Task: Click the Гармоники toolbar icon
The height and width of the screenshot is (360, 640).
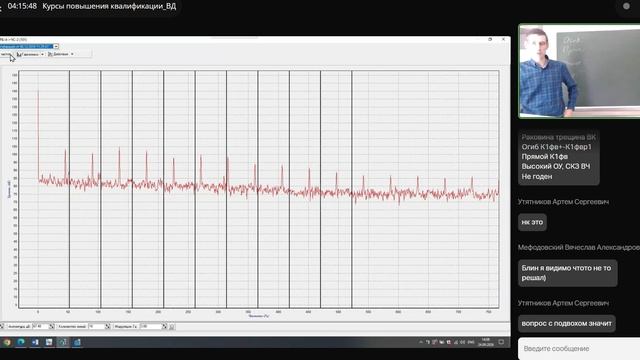Action: click(x=19, y=54)
